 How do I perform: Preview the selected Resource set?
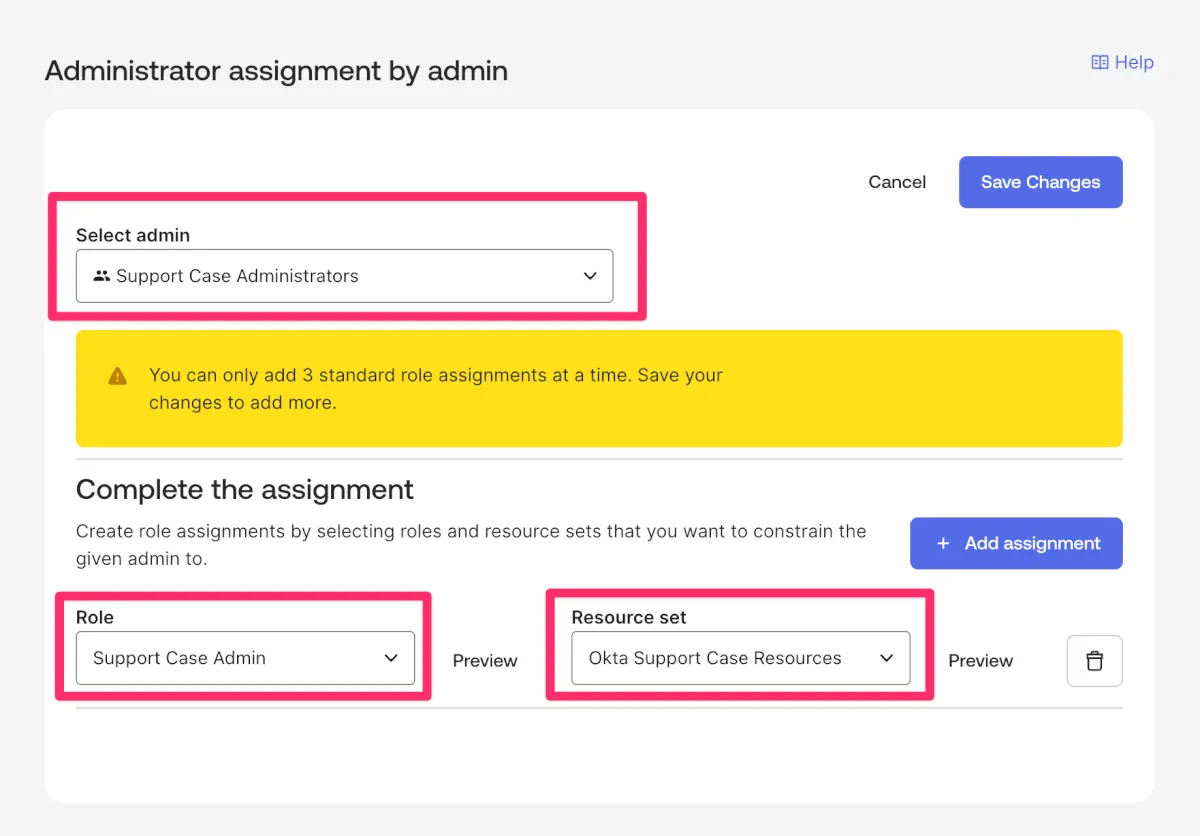[x=980, y=661]
